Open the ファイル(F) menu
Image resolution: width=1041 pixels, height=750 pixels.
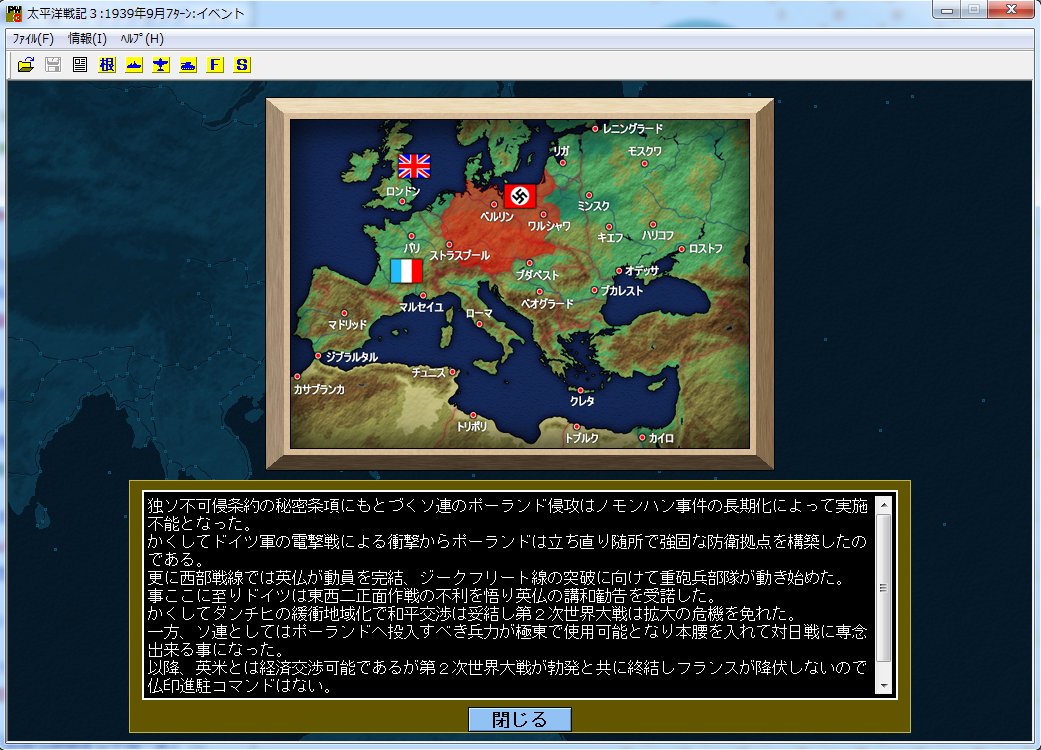click(x=33, y=38)
